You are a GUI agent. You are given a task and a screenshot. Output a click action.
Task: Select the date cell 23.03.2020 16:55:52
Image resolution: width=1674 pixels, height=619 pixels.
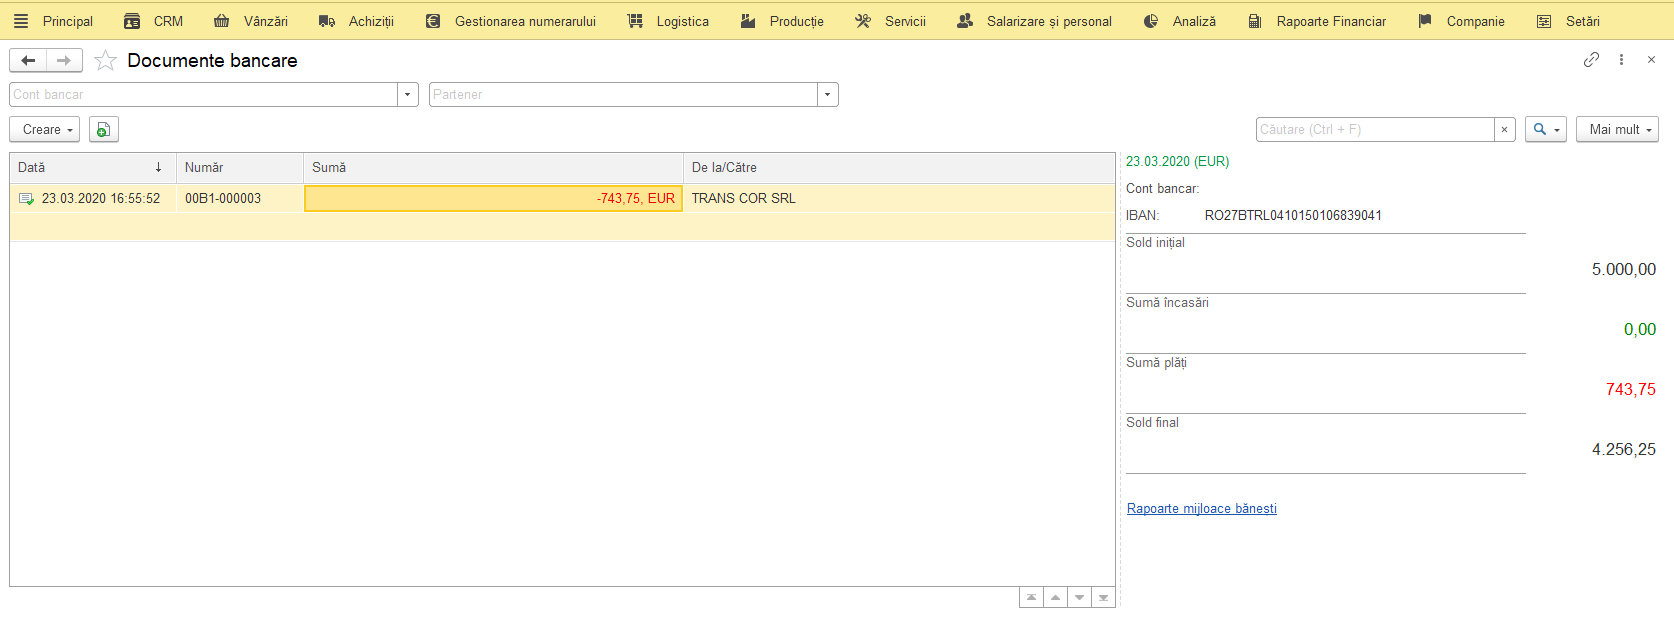click(x=93, y=199)
